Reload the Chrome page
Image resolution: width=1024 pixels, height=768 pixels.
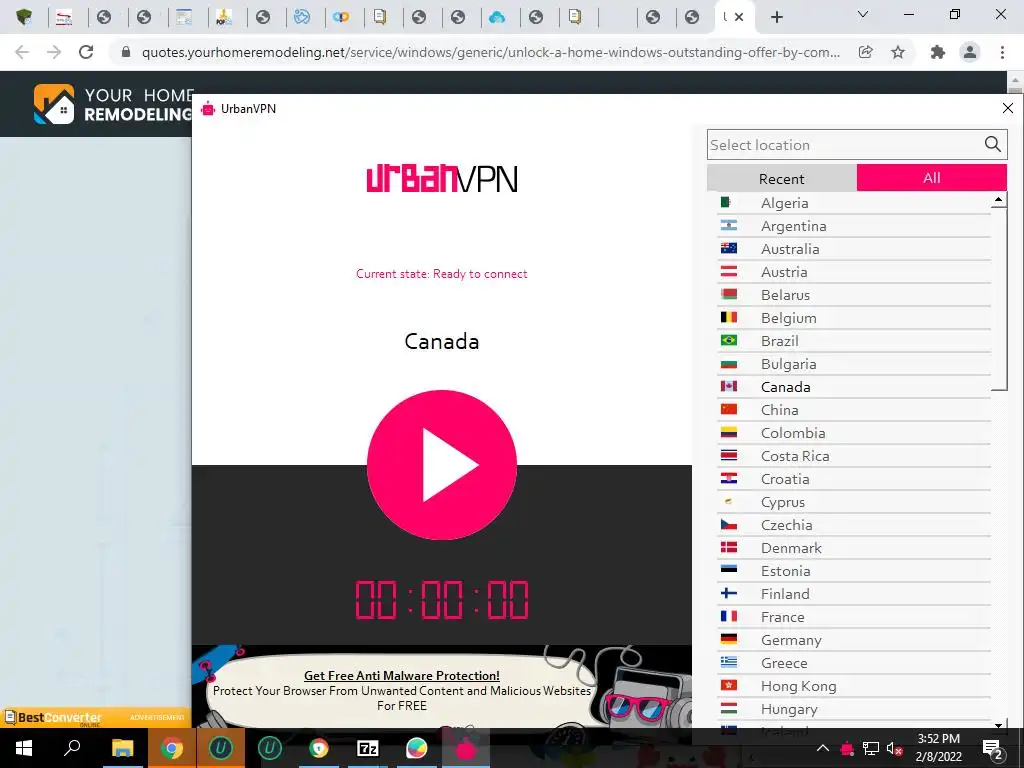[86, 52]
